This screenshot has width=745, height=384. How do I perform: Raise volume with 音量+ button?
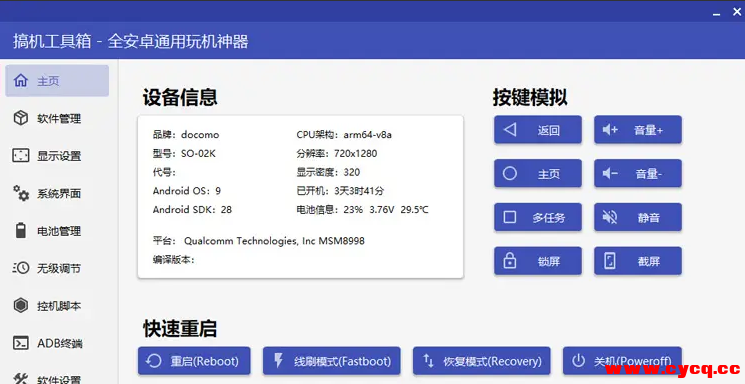[x=638, y=129]
